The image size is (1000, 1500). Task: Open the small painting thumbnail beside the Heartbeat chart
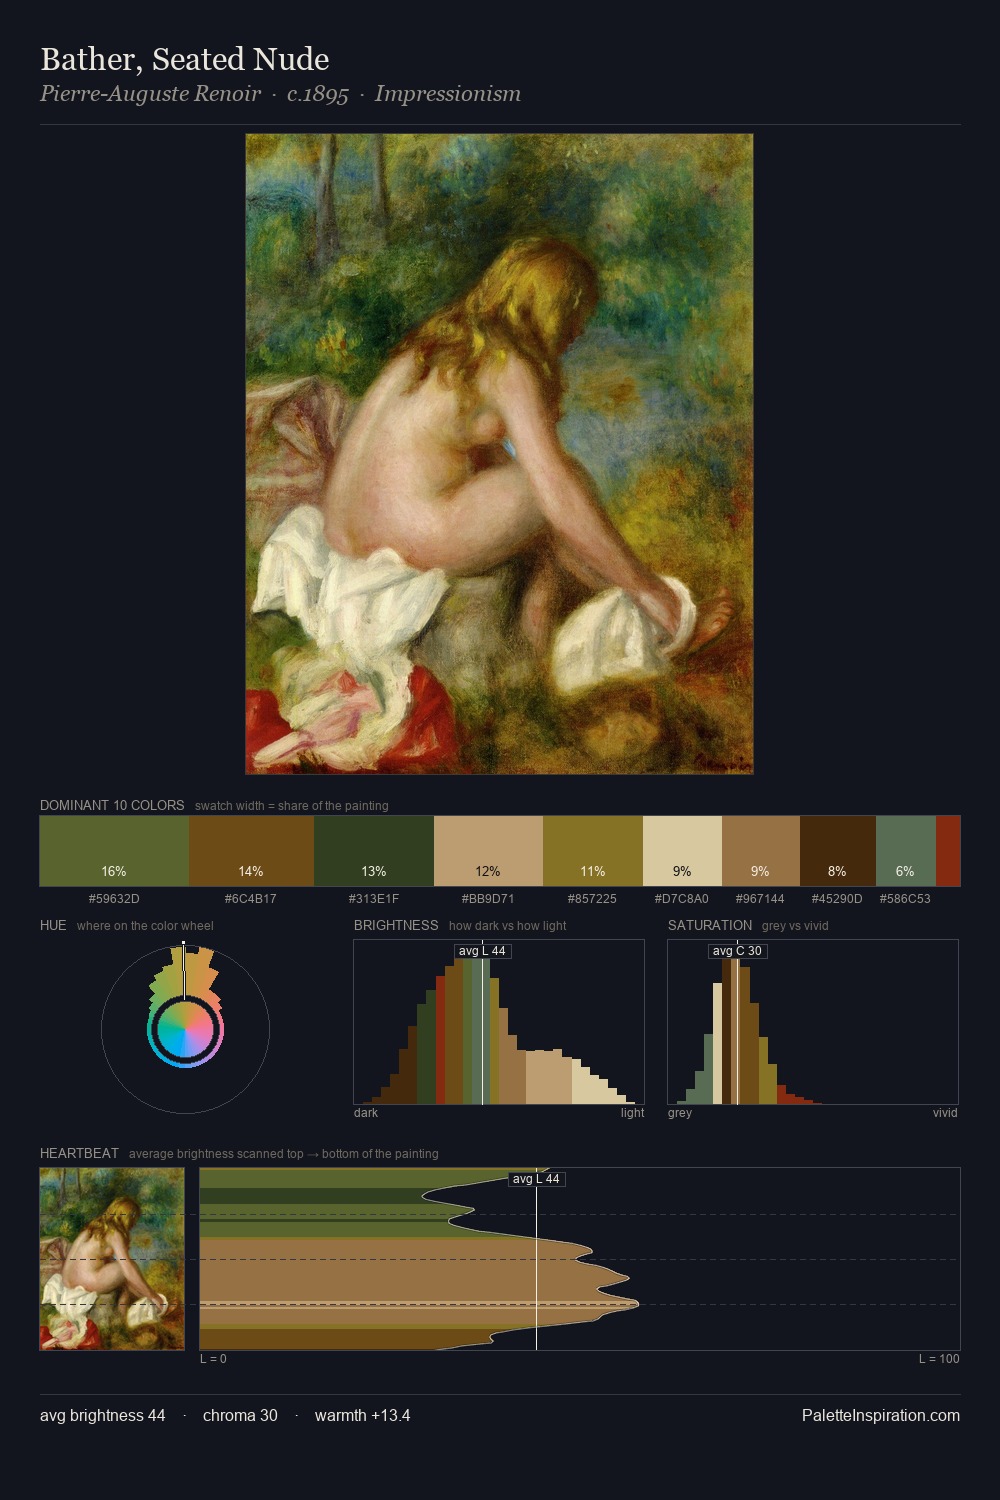click(112, 1259)
